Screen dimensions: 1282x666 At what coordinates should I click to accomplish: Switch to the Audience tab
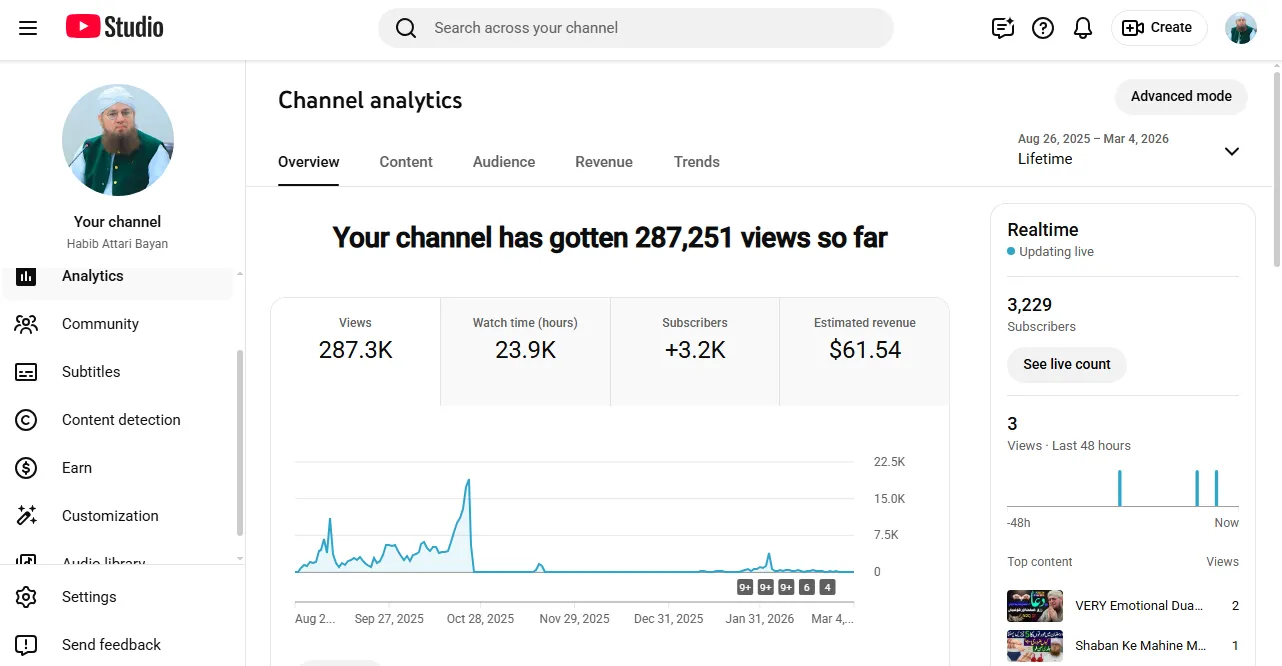[x=504, y=162]
